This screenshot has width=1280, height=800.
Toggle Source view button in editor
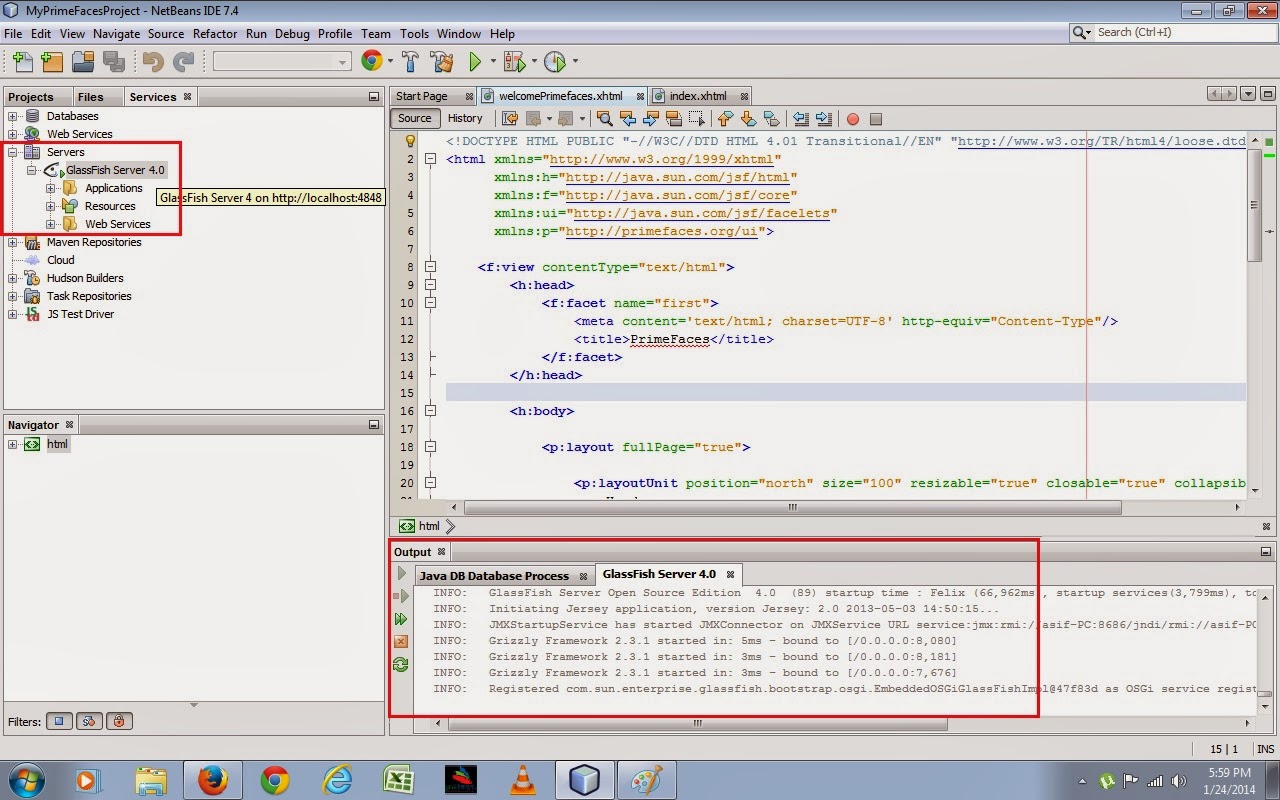[x=414, y=118]
